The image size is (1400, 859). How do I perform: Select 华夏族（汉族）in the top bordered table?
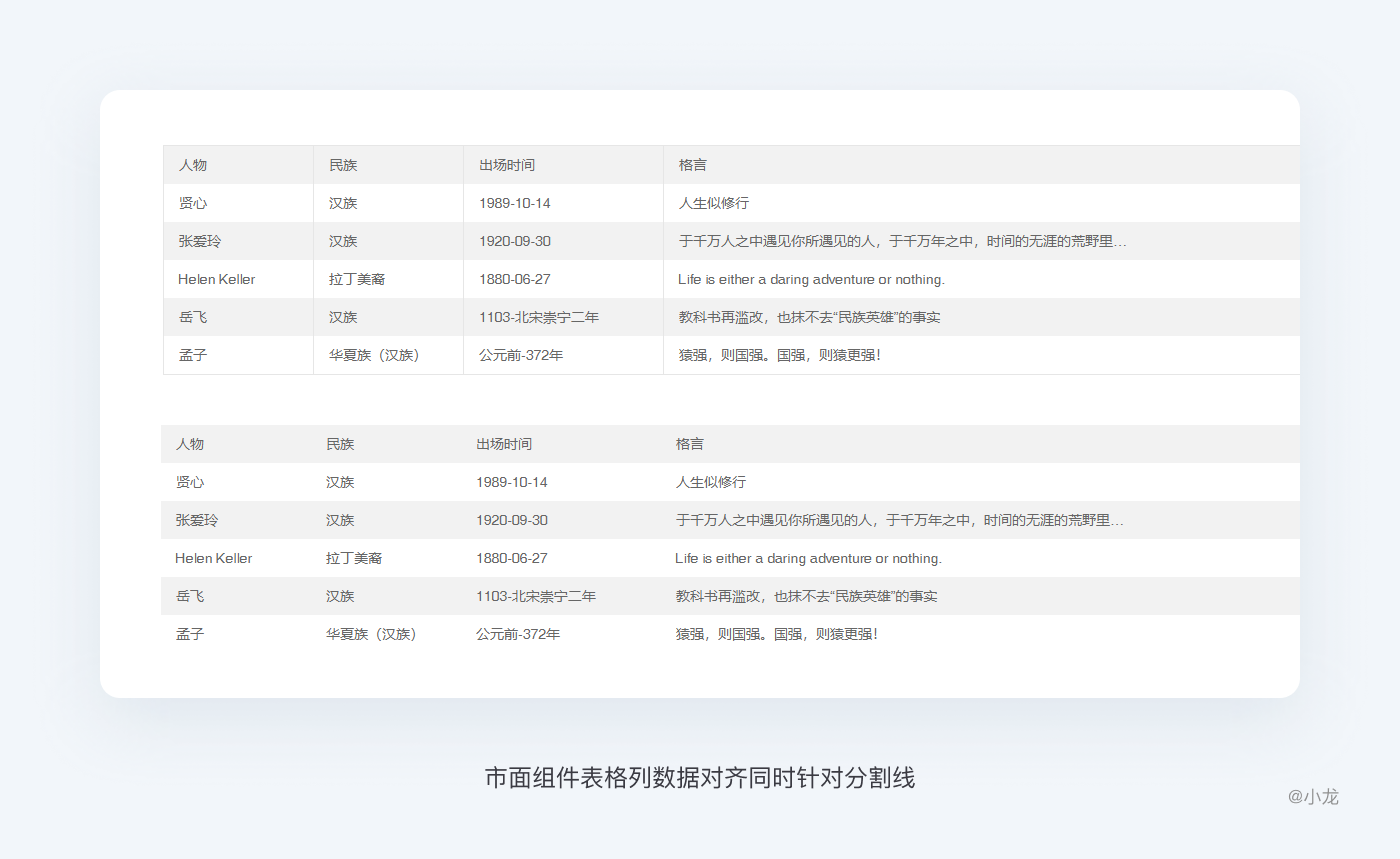(374, 355)
